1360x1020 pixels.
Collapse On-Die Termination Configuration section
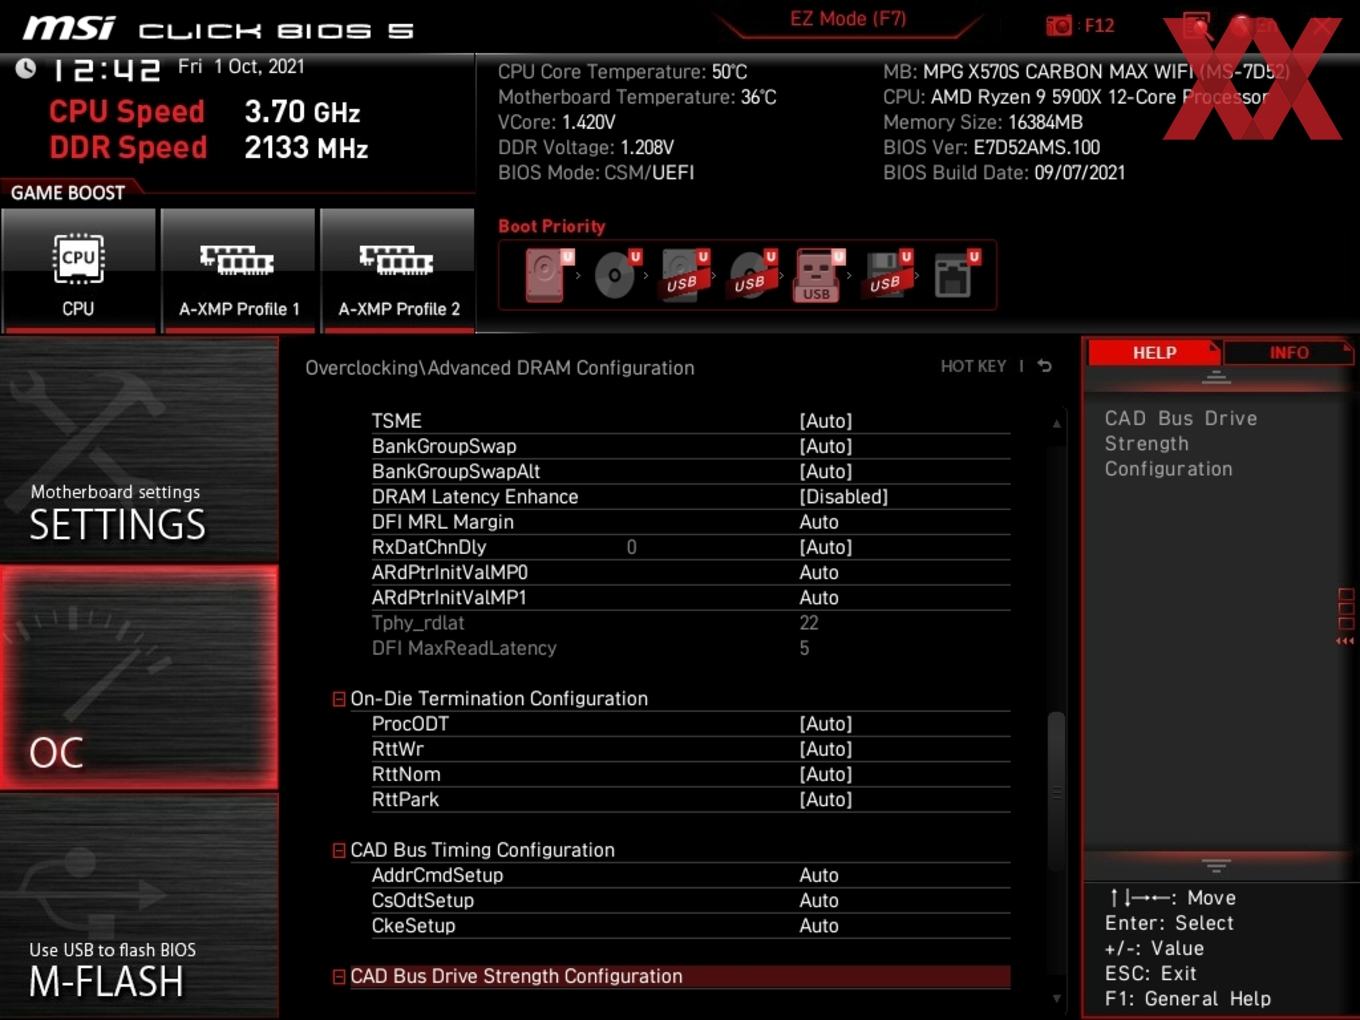[x=339, y=699]
